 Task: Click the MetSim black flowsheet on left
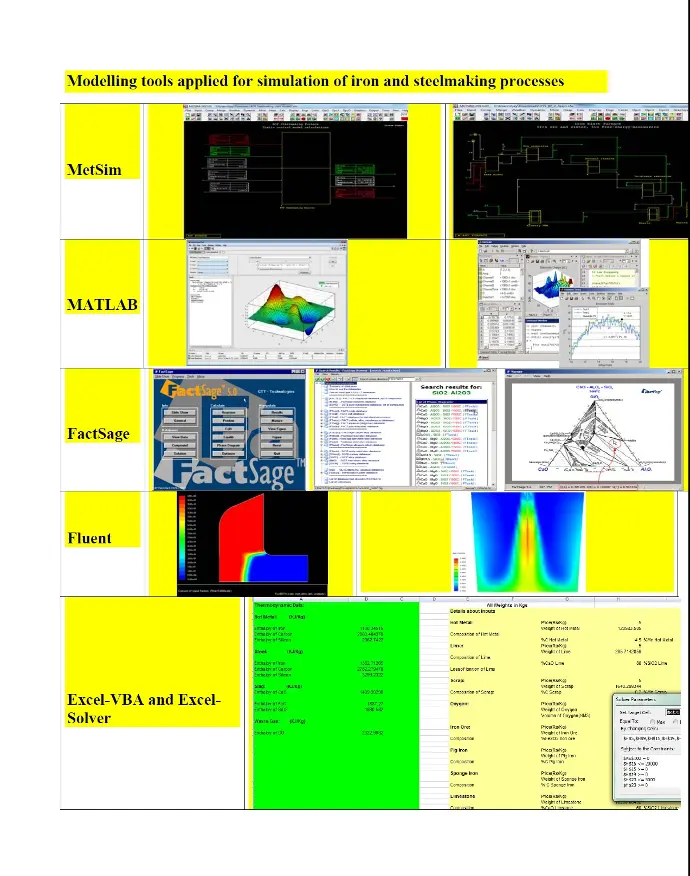(295, 170)
